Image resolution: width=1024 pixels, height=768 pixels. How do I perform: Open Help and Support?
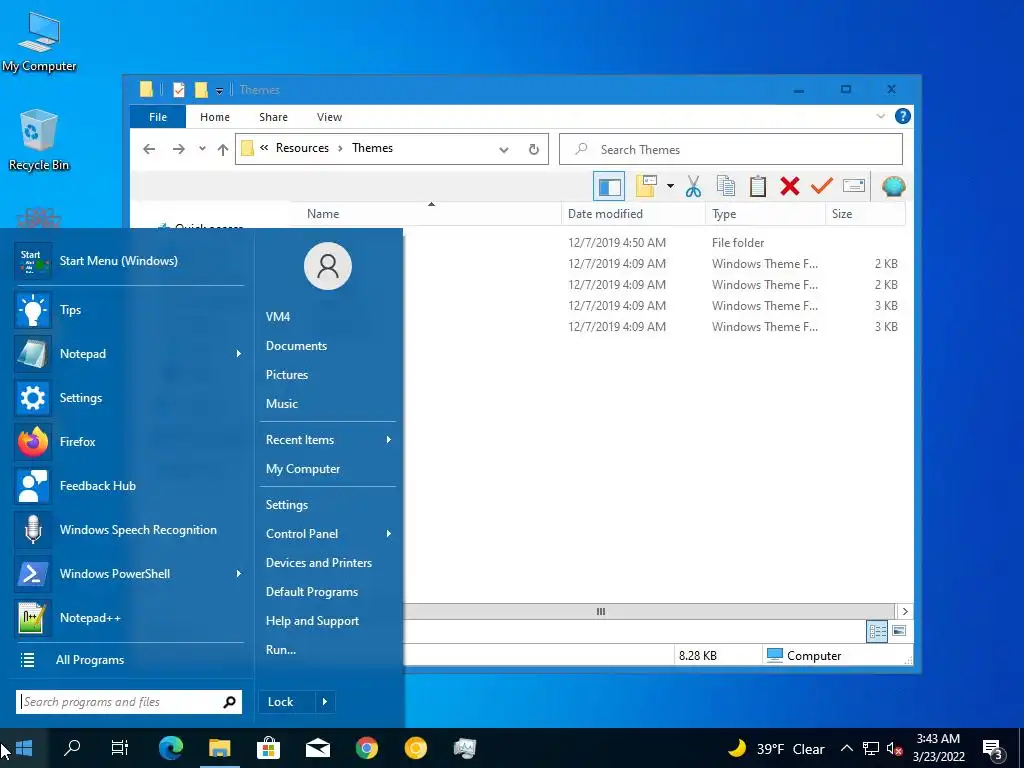(312, 621)
